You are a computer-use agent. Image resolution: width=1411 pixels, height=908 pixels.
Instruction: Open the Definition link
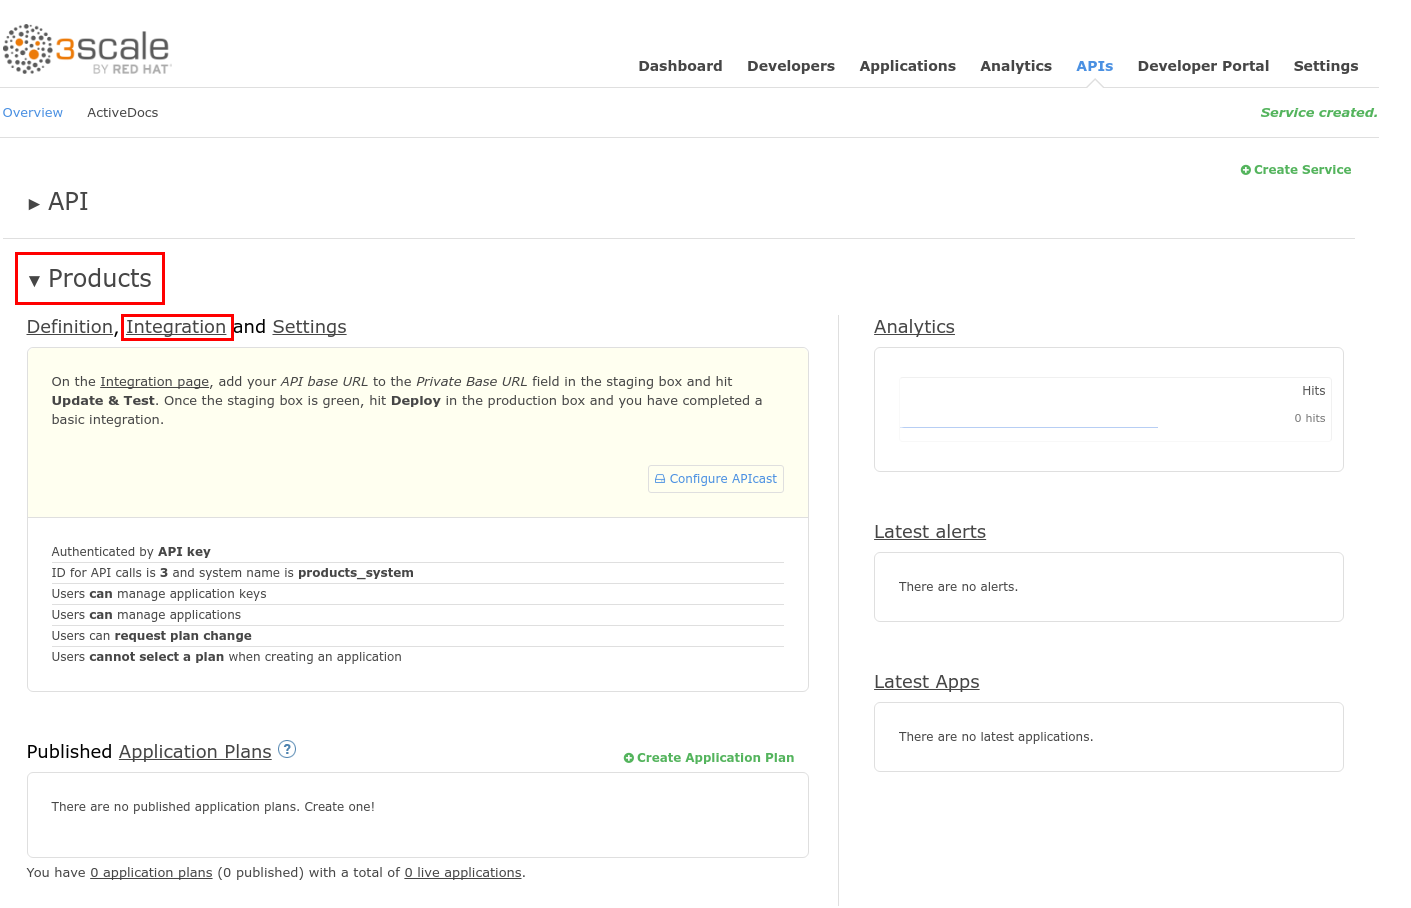point(69,327)
